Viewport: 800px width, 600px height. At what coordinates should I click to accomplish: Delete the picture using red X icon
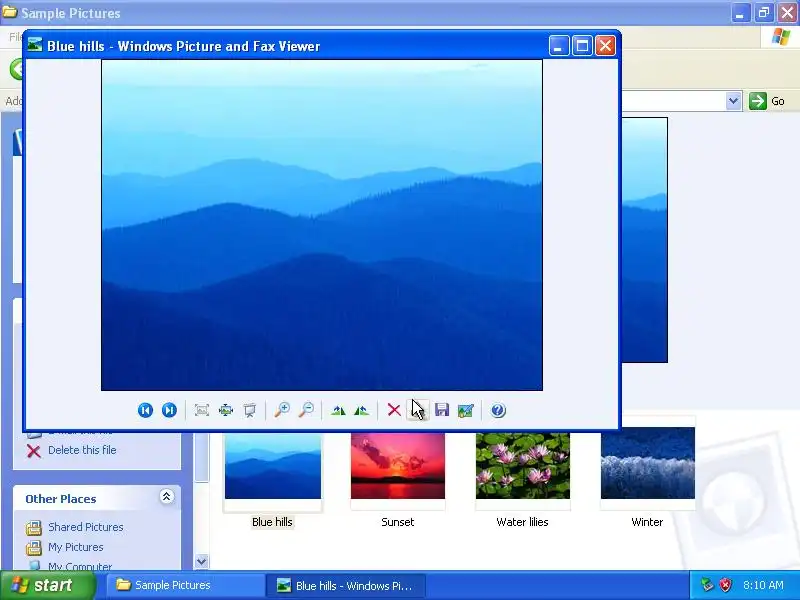tap(394, 410)
